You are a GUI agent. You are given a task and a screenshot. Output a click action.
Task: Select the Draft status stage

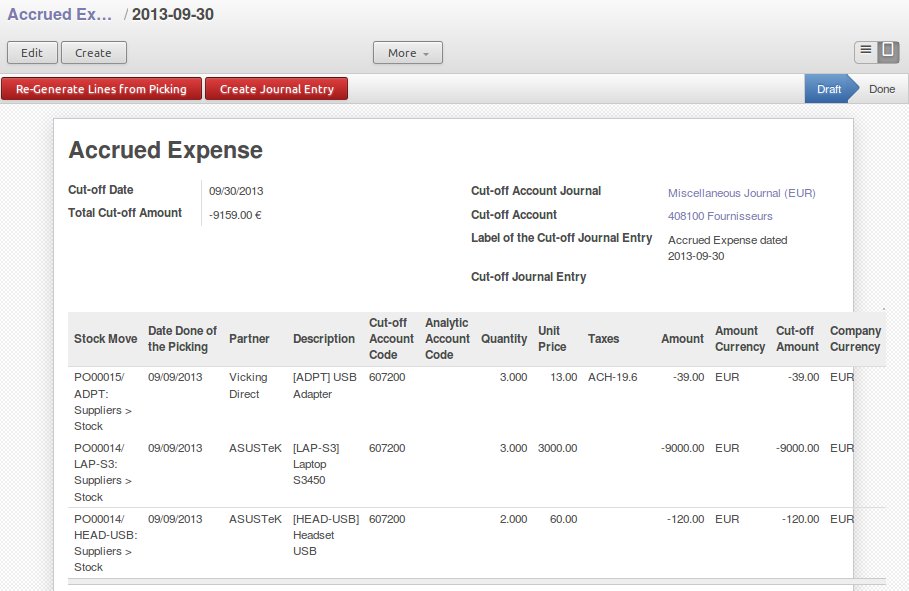tap(828, 88)
